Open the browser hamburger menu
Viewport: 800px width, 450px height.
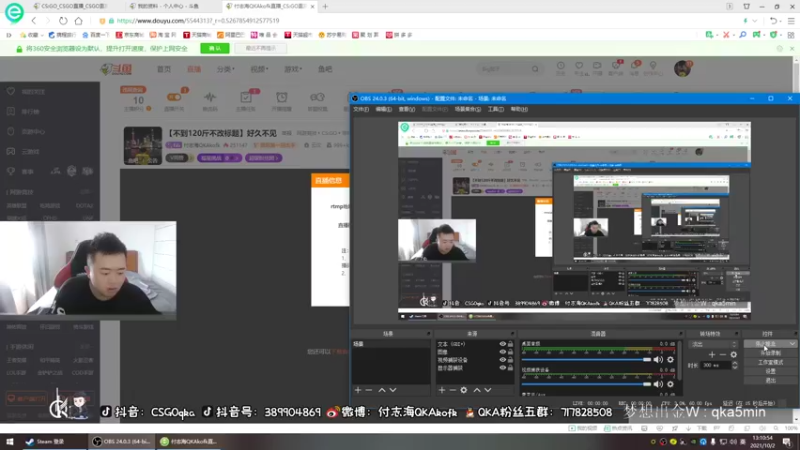coord(791,21)
